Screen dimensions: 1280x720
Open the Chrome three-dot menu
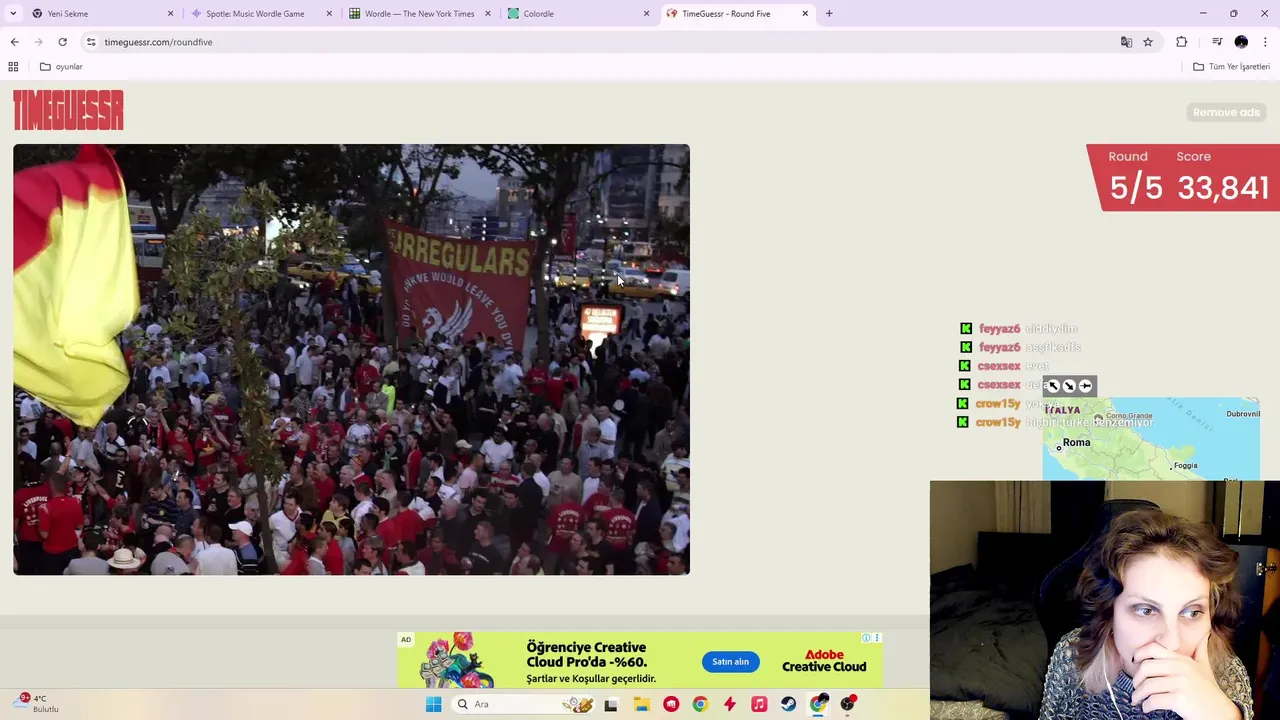coord(1265,42)
